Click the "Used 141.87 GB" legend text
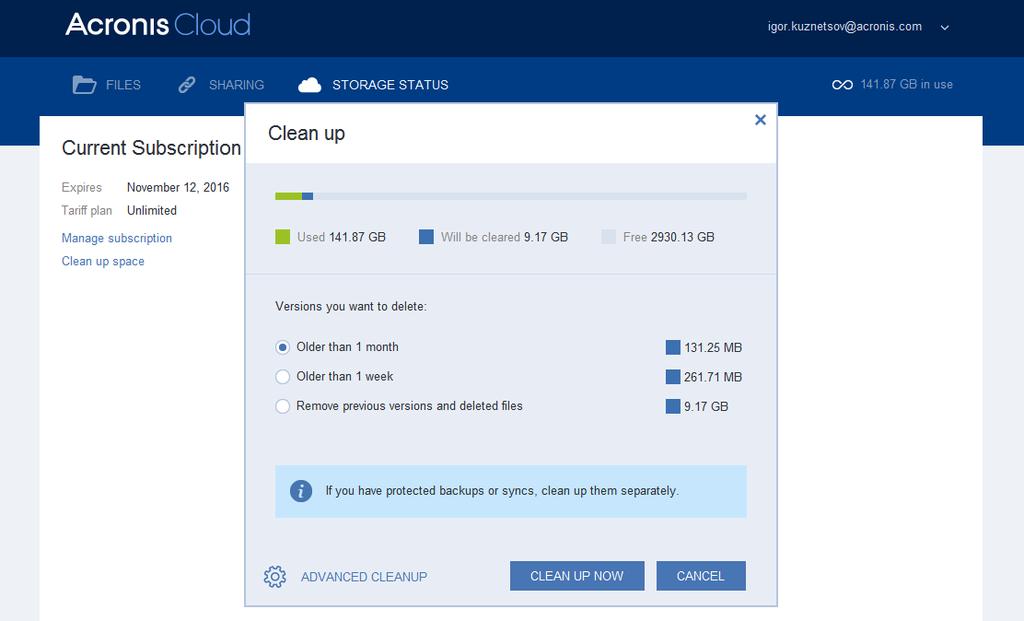 tap(341, 237)
